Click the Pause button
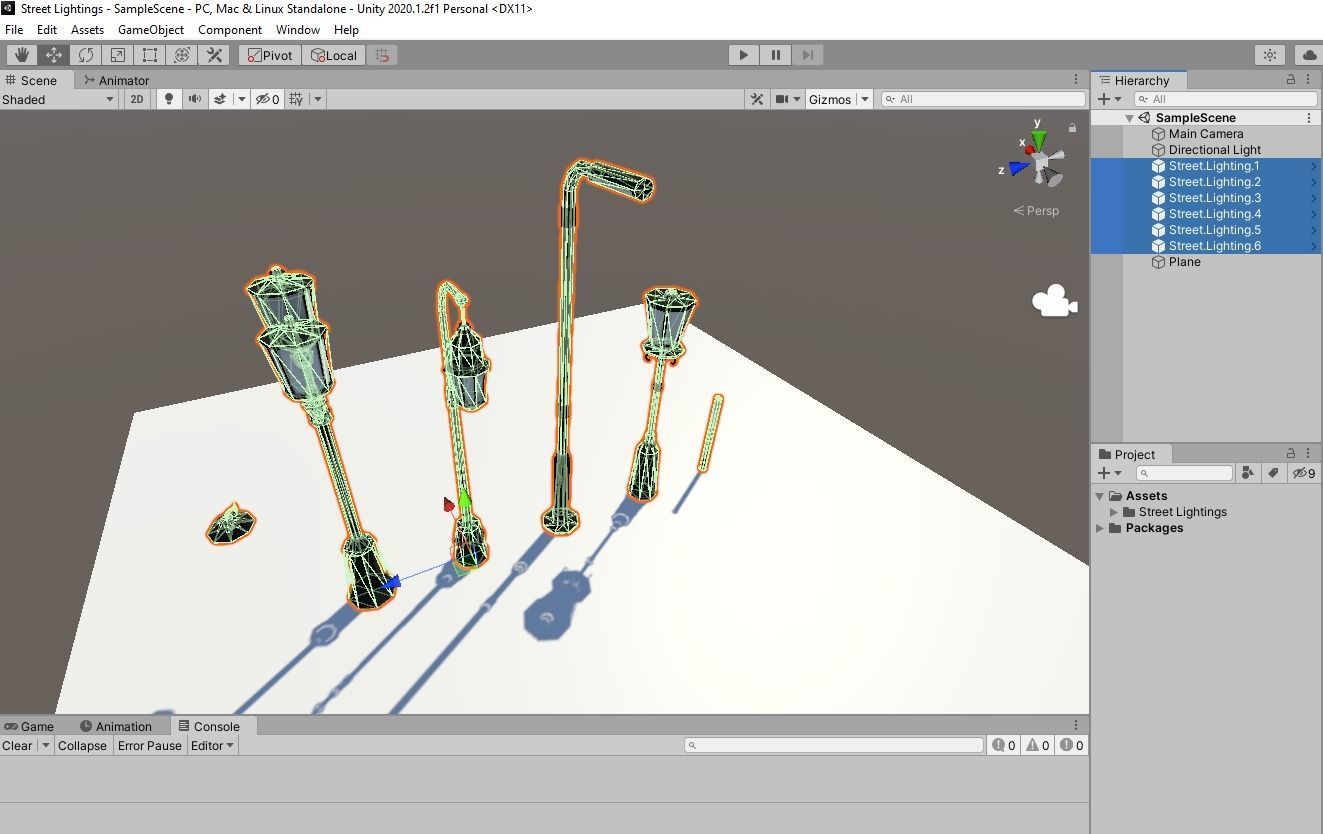The height and width of the screenshot is (834, 1323). tap(775, 55)
